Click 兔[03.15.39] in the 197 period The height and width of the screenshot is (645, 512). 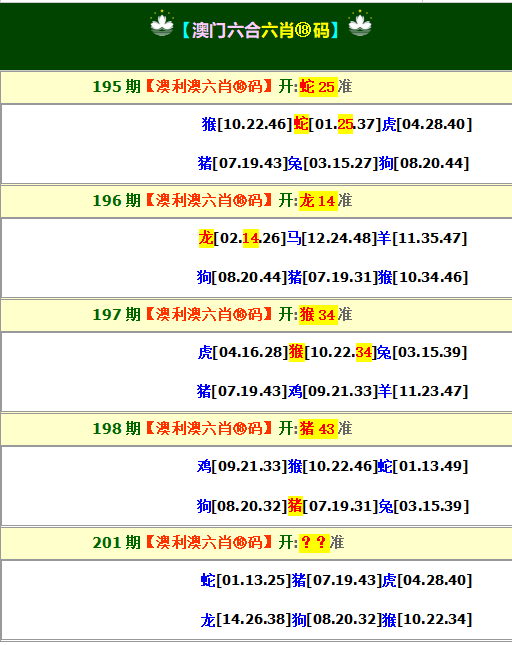tap(422, 352)
